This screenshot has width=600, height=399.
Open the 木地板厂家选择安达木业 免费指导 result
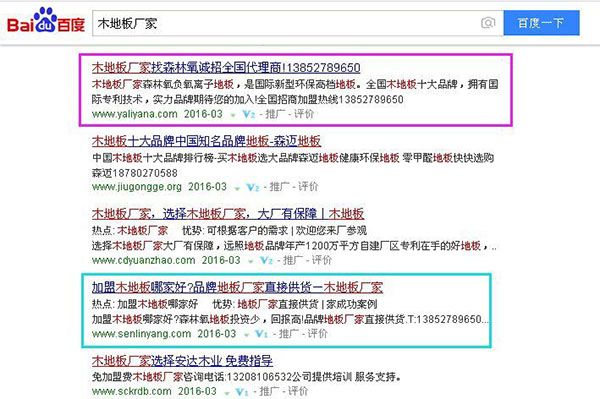click(x=182, y=361)
